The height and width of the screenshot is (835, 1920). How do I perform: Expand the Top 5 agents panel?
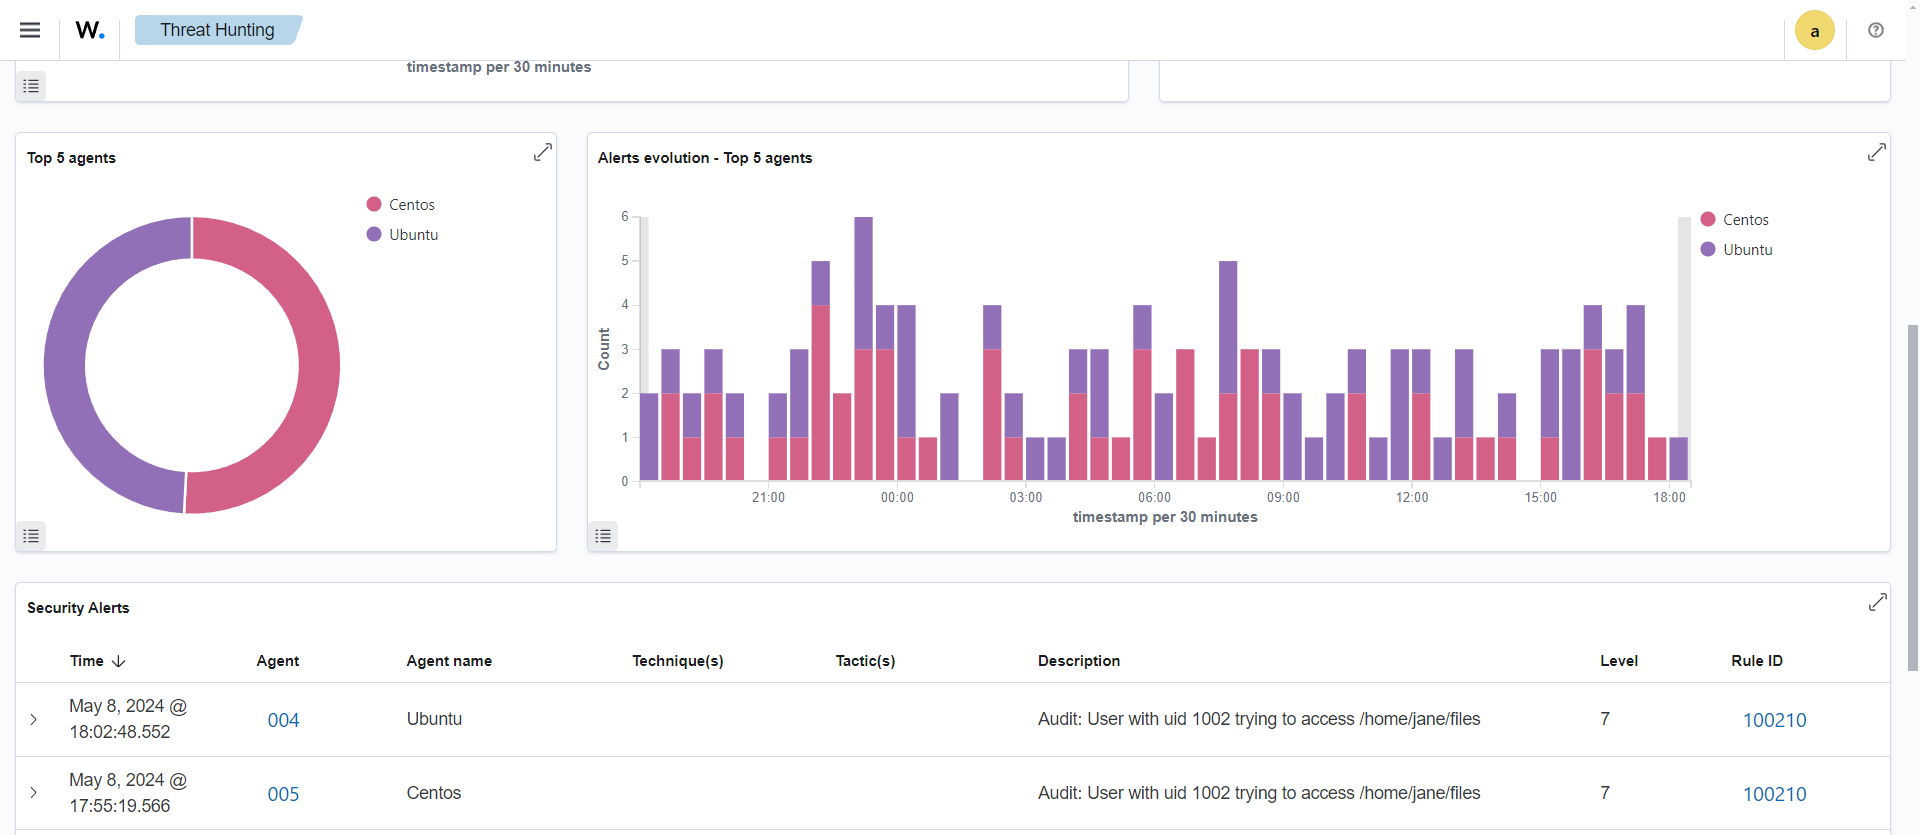[542, 152]
